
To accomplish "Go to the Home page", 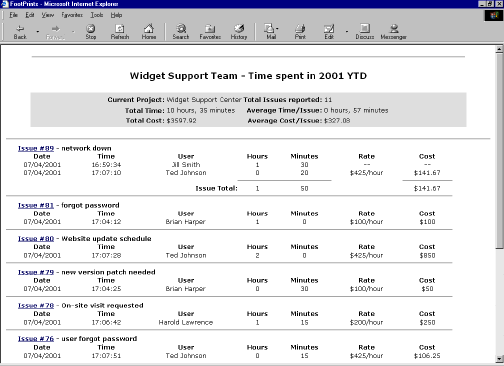I will click(149, 32).
